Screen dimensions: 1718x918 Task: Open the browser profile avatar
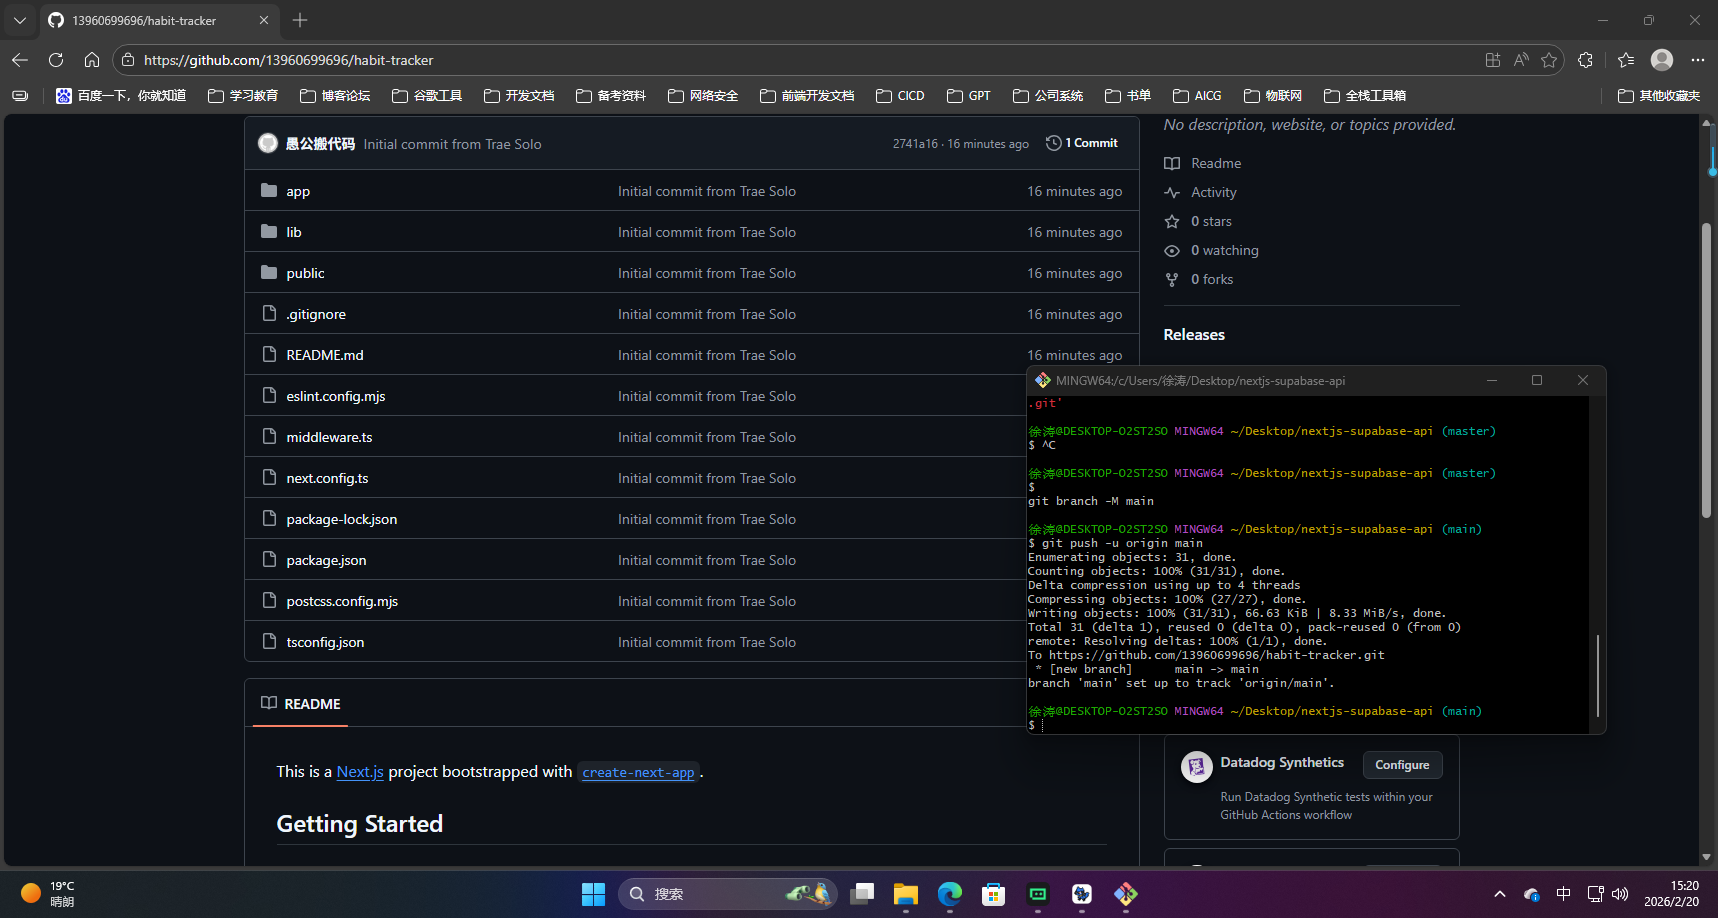1662,60
